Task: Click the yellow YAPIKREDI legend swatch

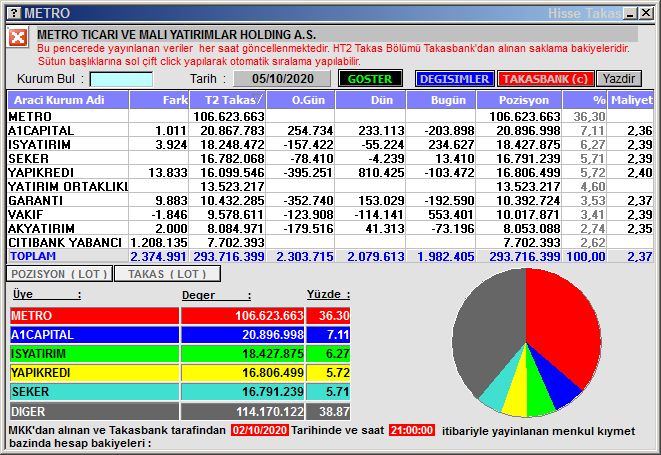Action: click(x=94, y=373)
